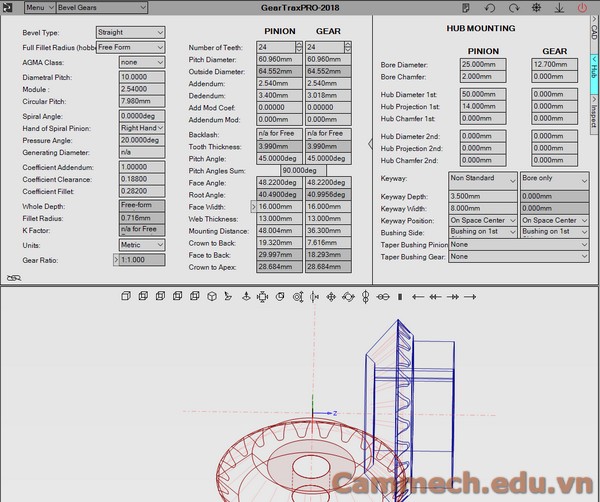Click the vertical roll-about-axis icon
The height and width of the screenshot is (502, 600).
[x=365, y=297]
